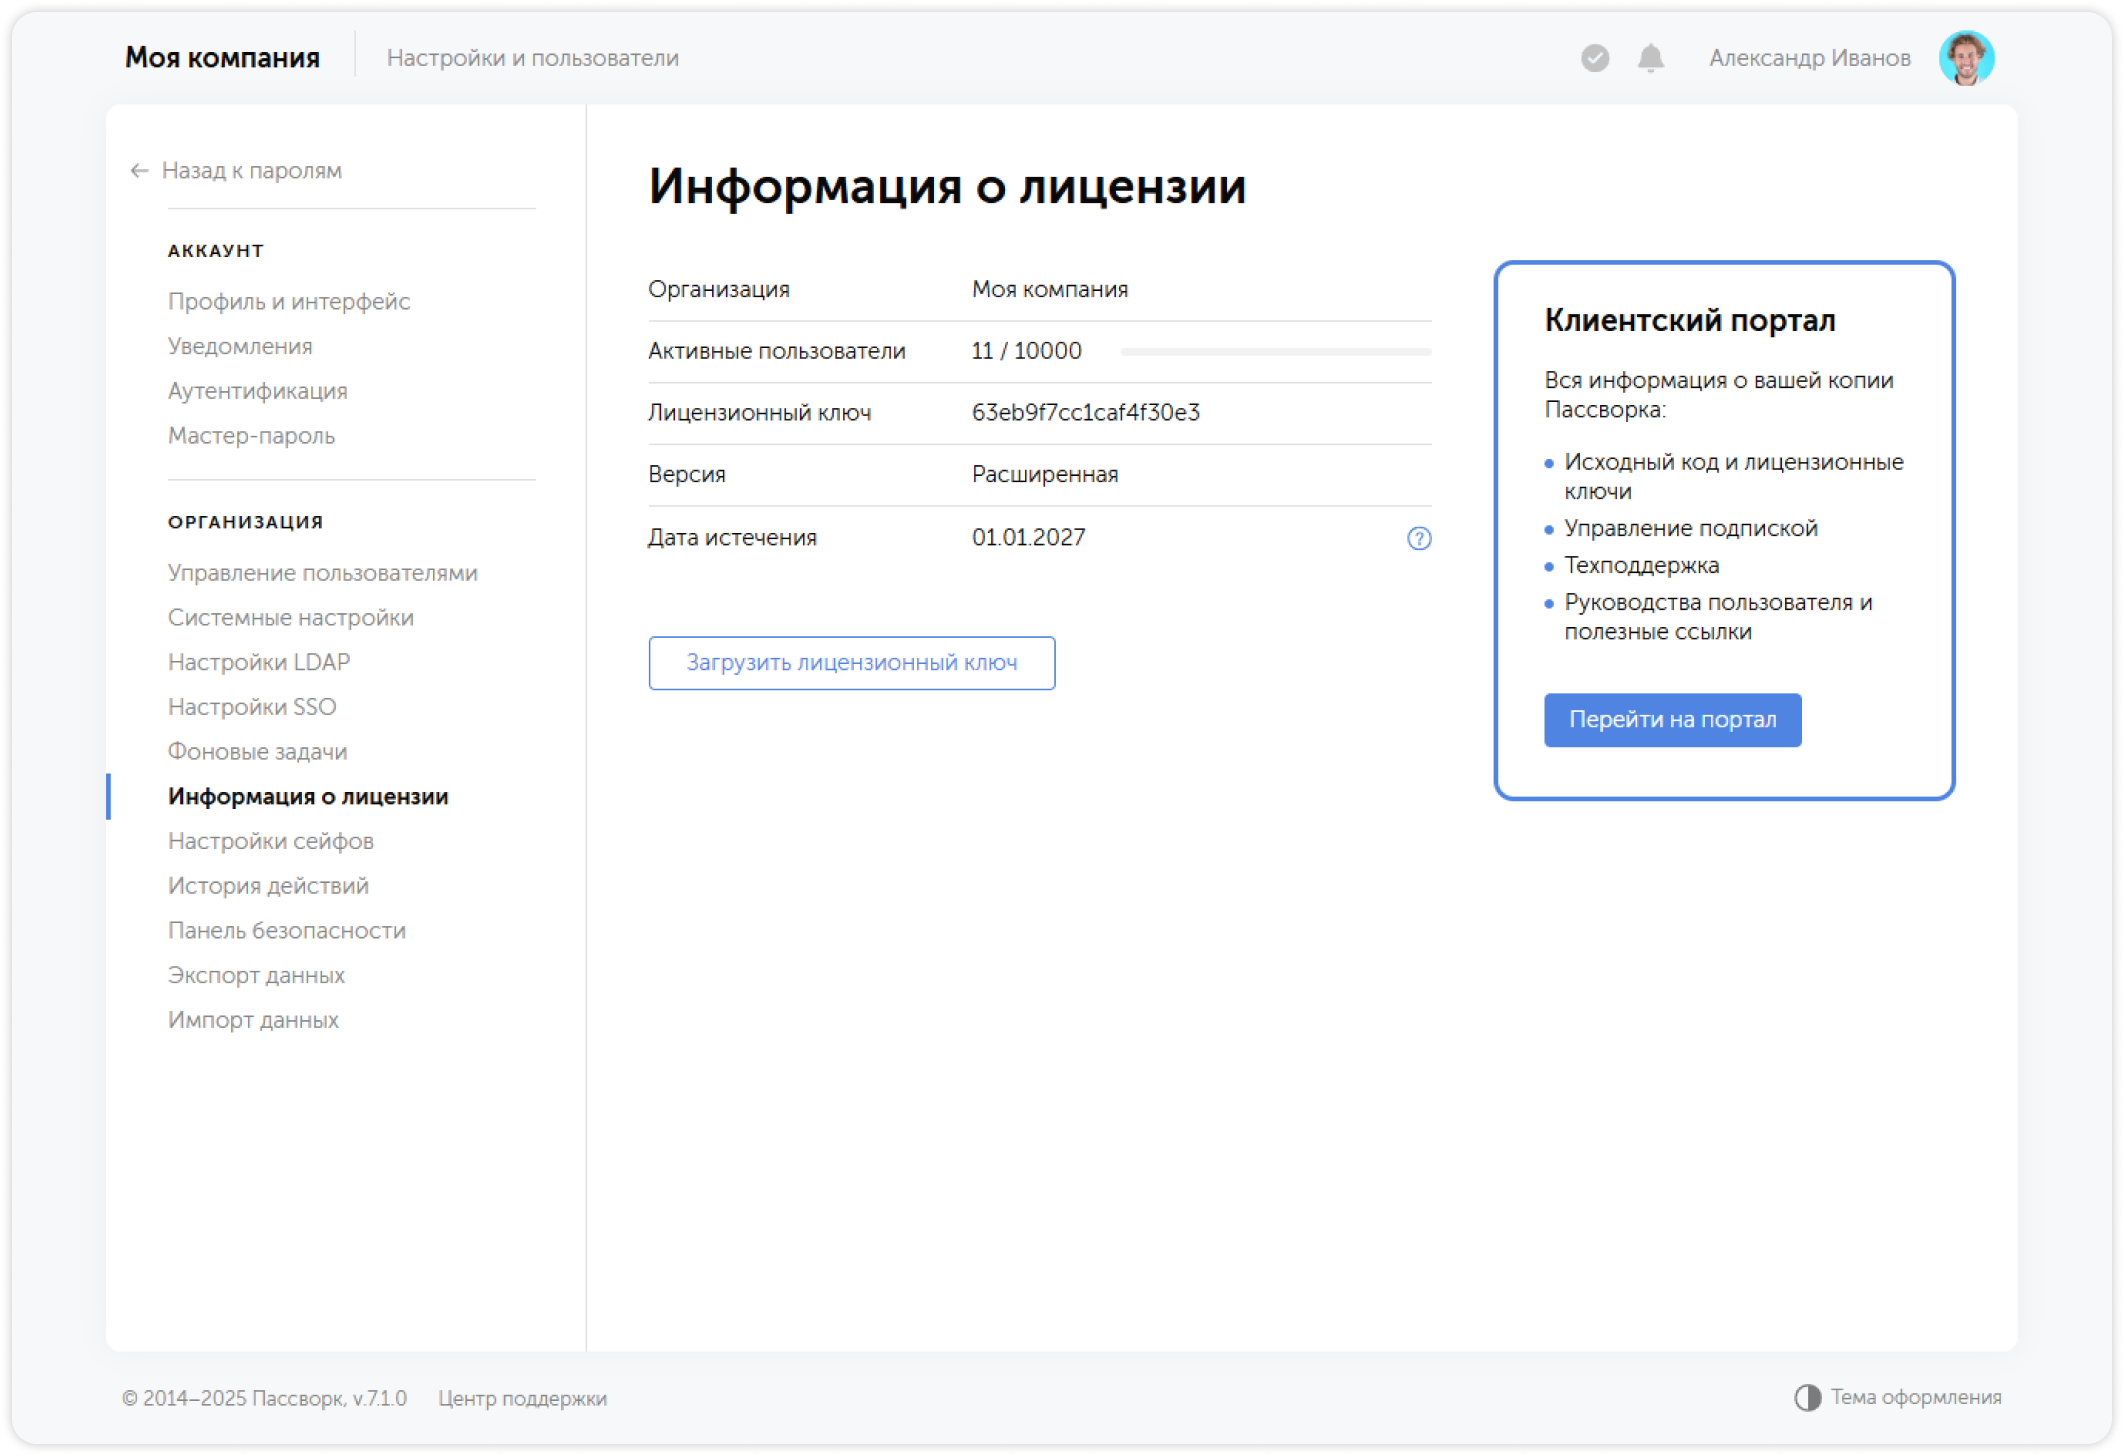This screenshot has width=2124, height=1456.
Task: Select Экспорт данных in the sidebar
Action: (257, 975)
